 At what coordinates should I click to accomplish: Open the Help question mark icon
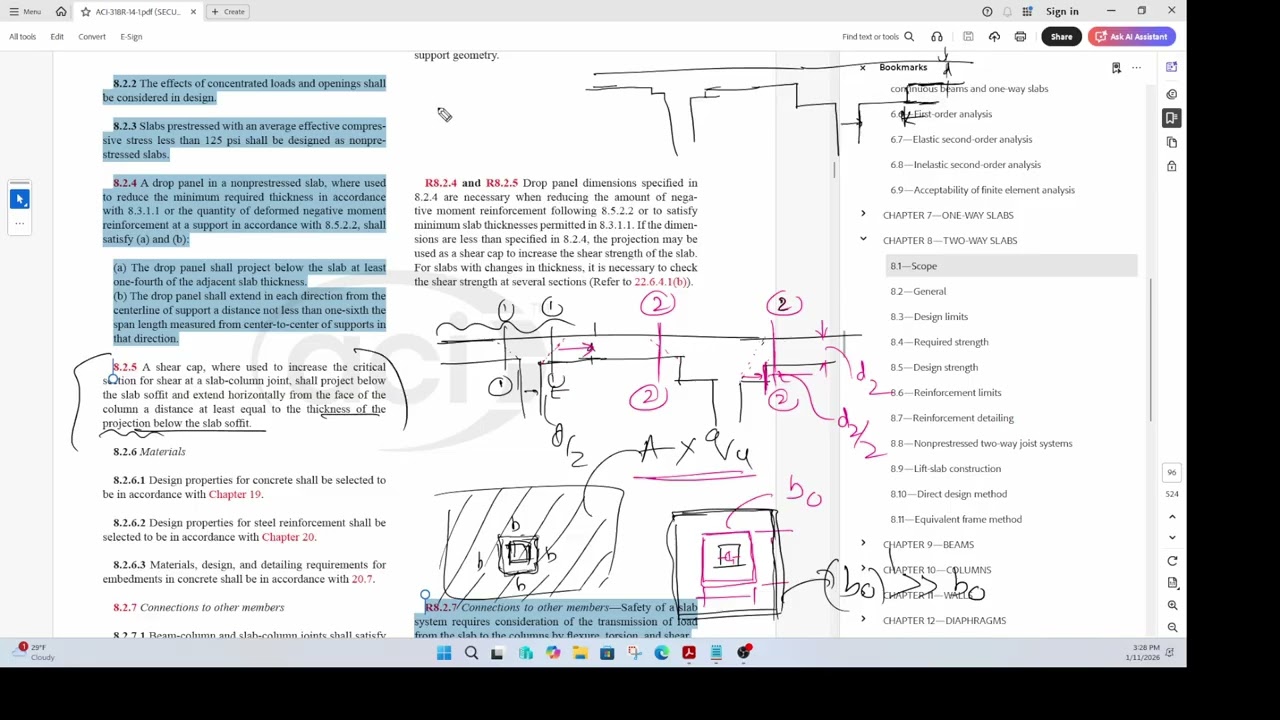987,11
